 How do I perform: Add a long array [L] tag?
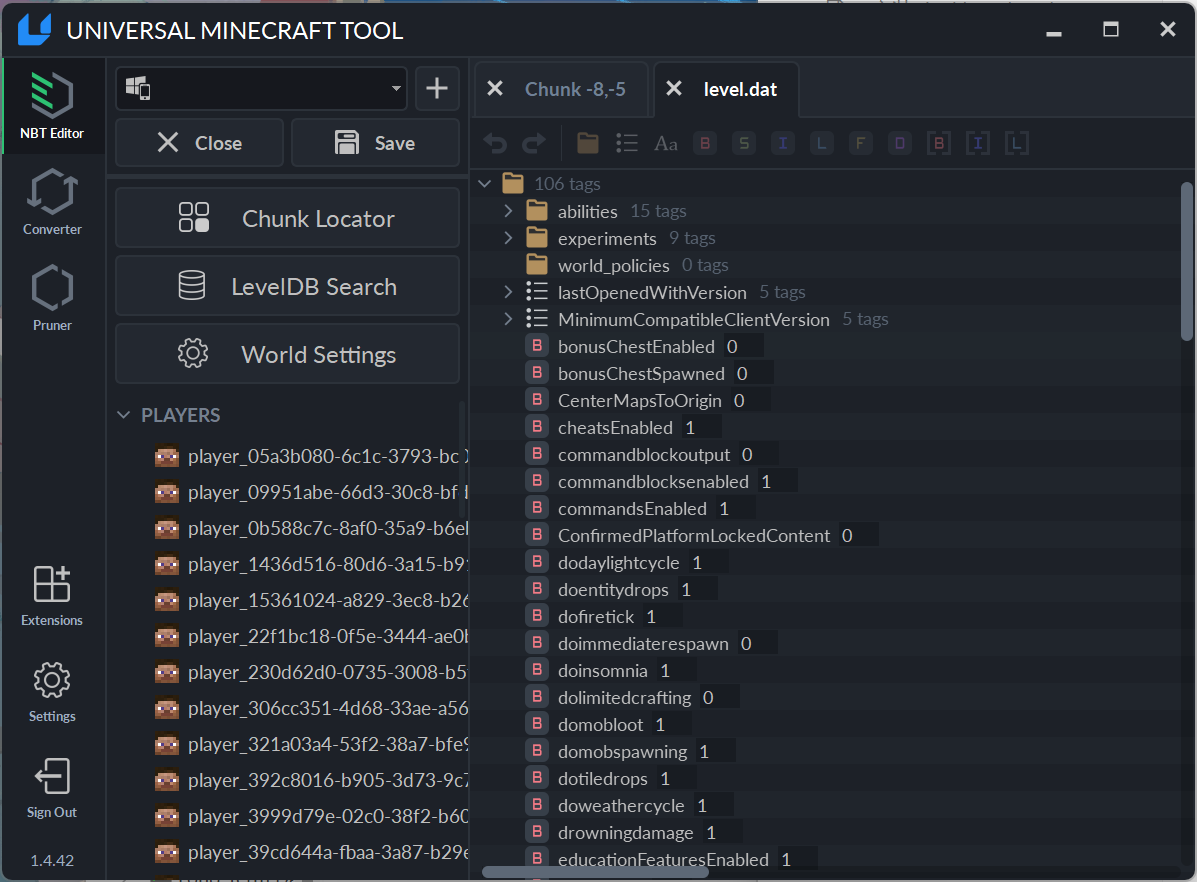[1017, 144]
